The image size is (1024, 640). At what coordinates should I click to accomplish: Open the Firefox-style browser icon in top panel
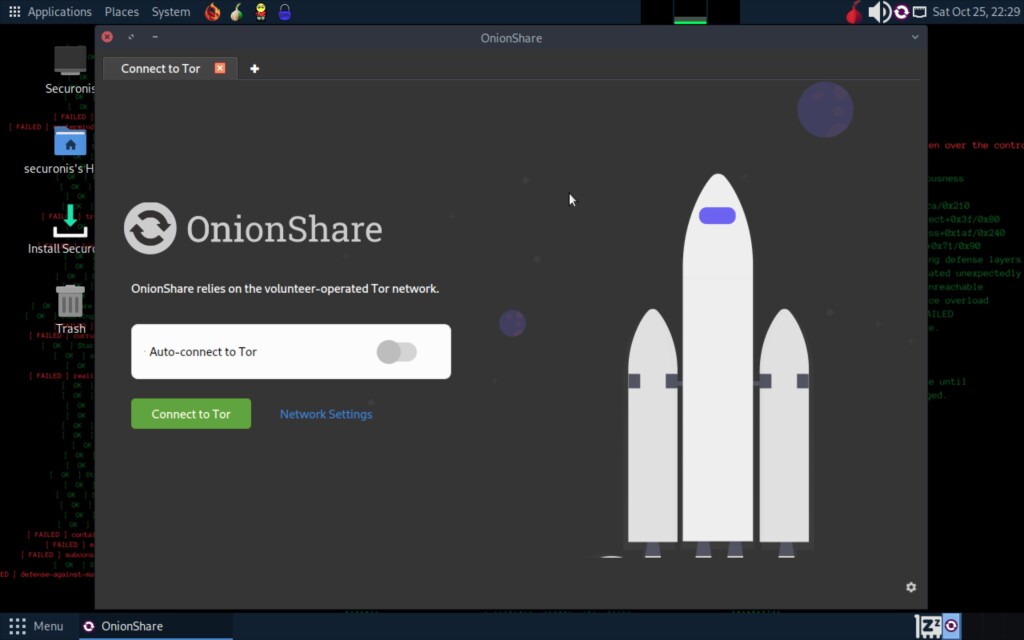(x=212, y=12)
